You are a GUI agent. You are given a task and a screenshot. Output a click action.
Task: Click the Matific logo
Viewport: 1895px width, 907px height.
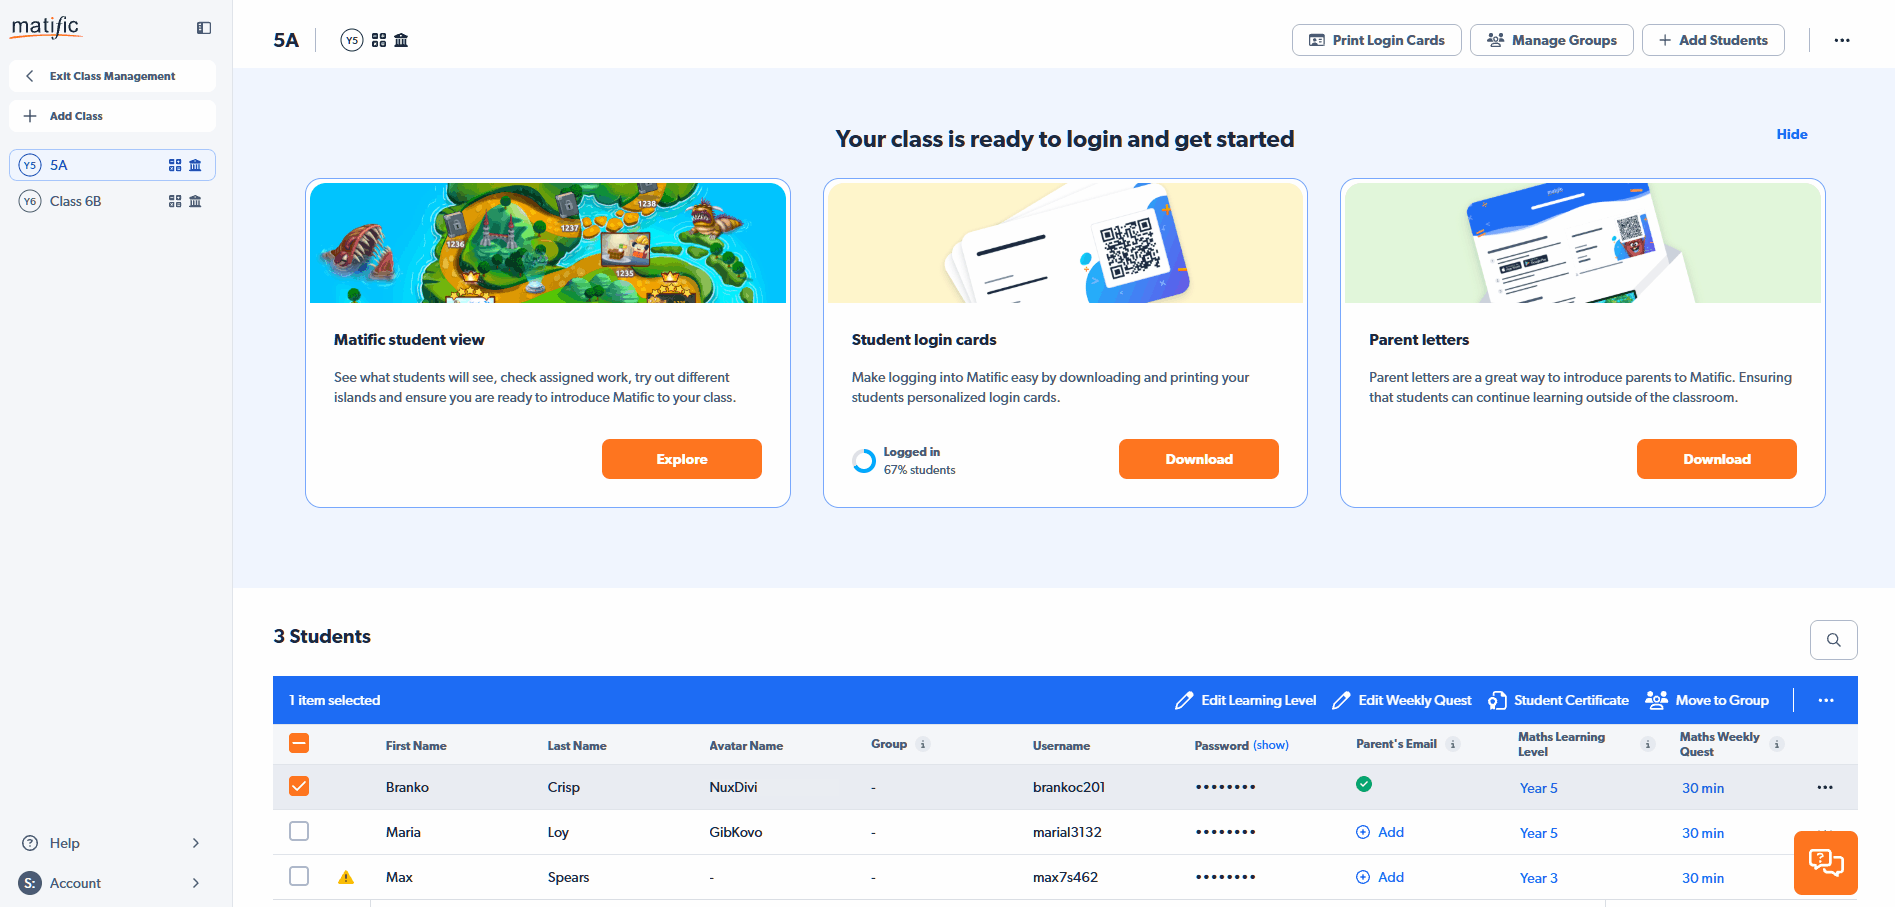point(46,27)
